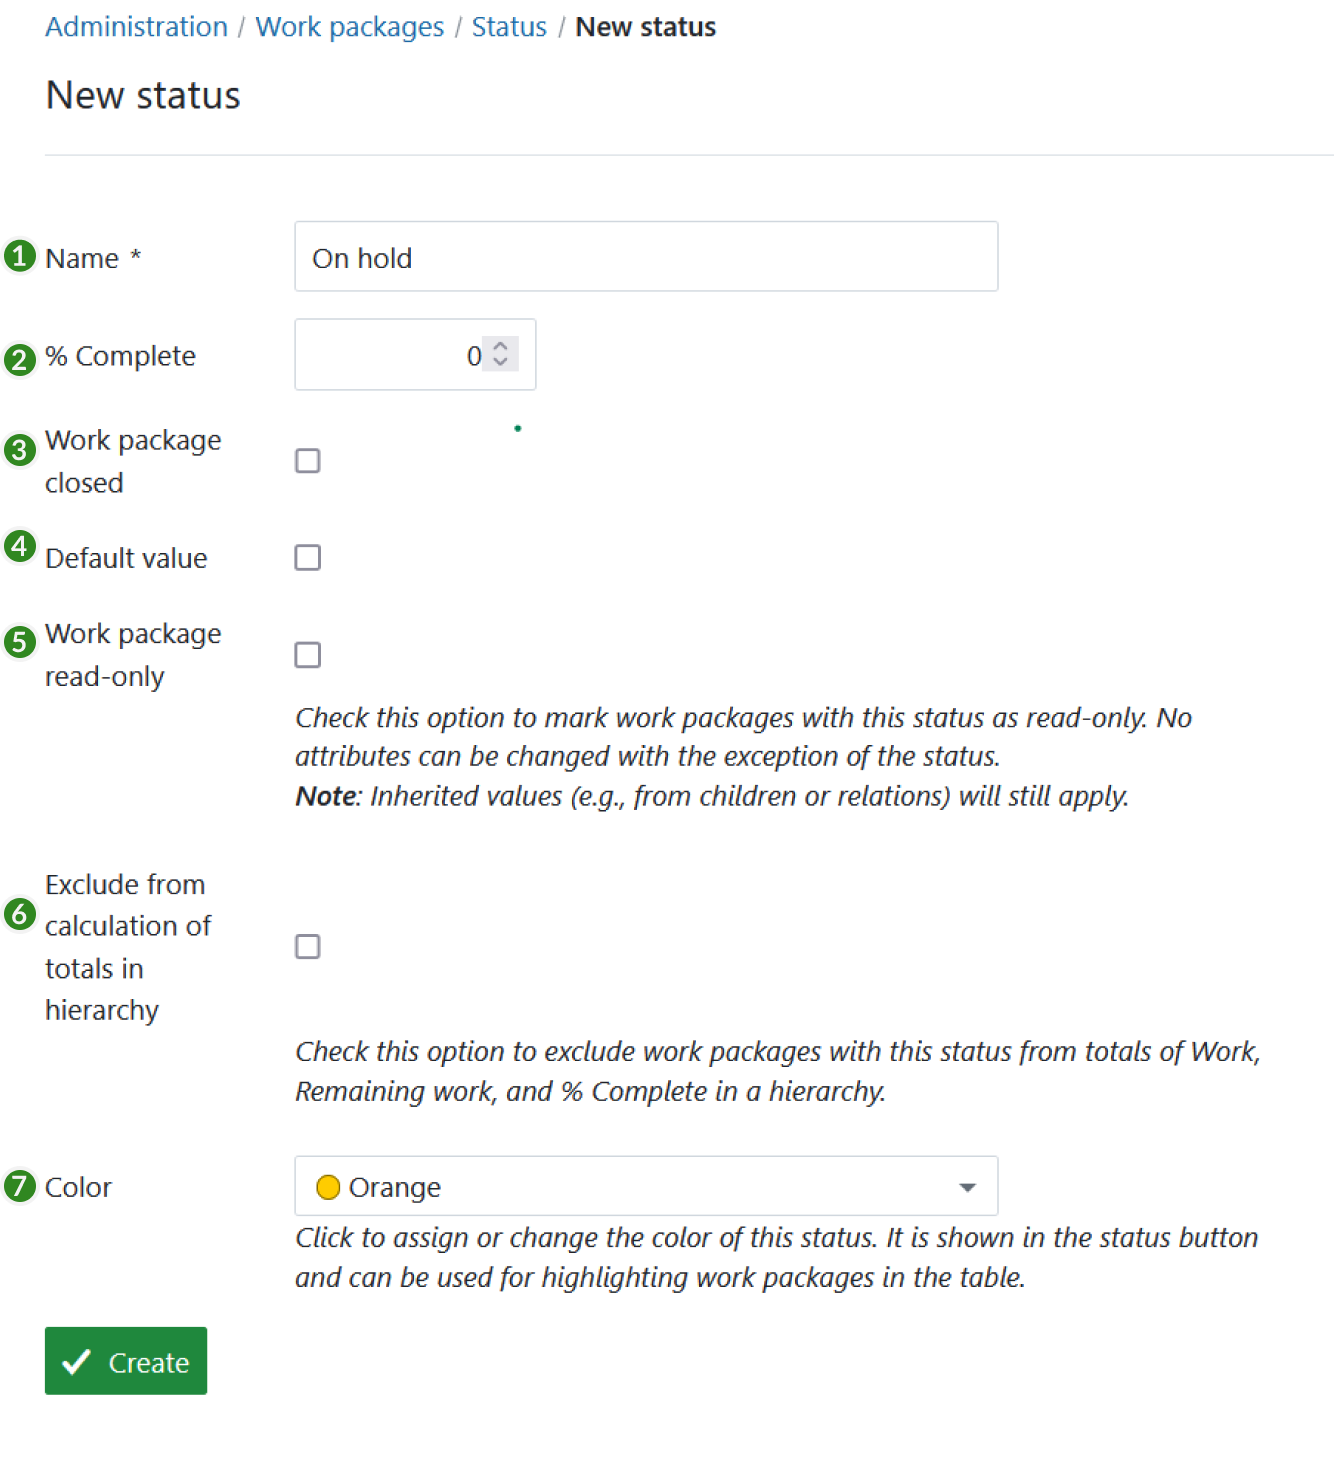1334x1462 pixels.
Task: Click the green number 2 marker badge
Action: tap(19, 359)
